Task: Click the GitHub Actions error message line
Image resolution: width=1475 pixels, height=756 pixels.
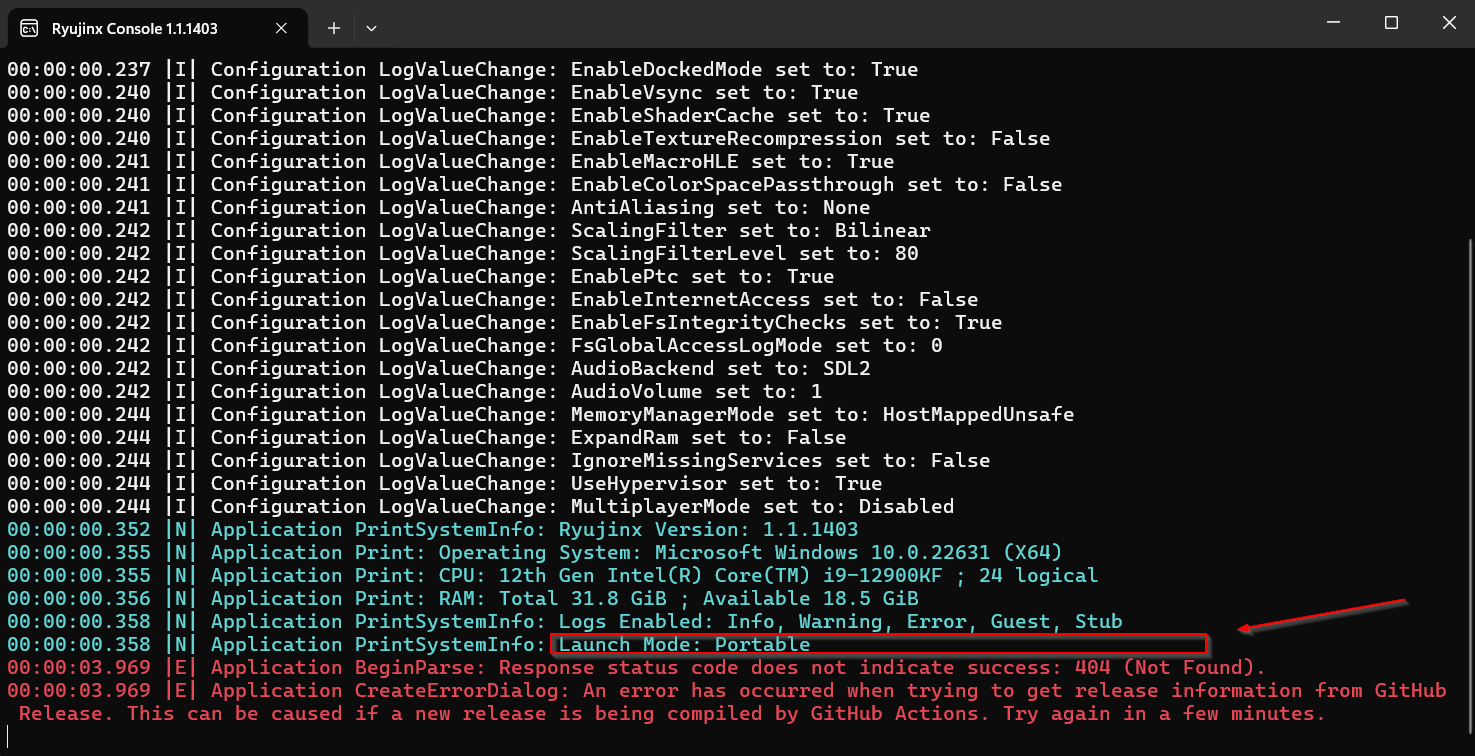Action: point(671,714)
